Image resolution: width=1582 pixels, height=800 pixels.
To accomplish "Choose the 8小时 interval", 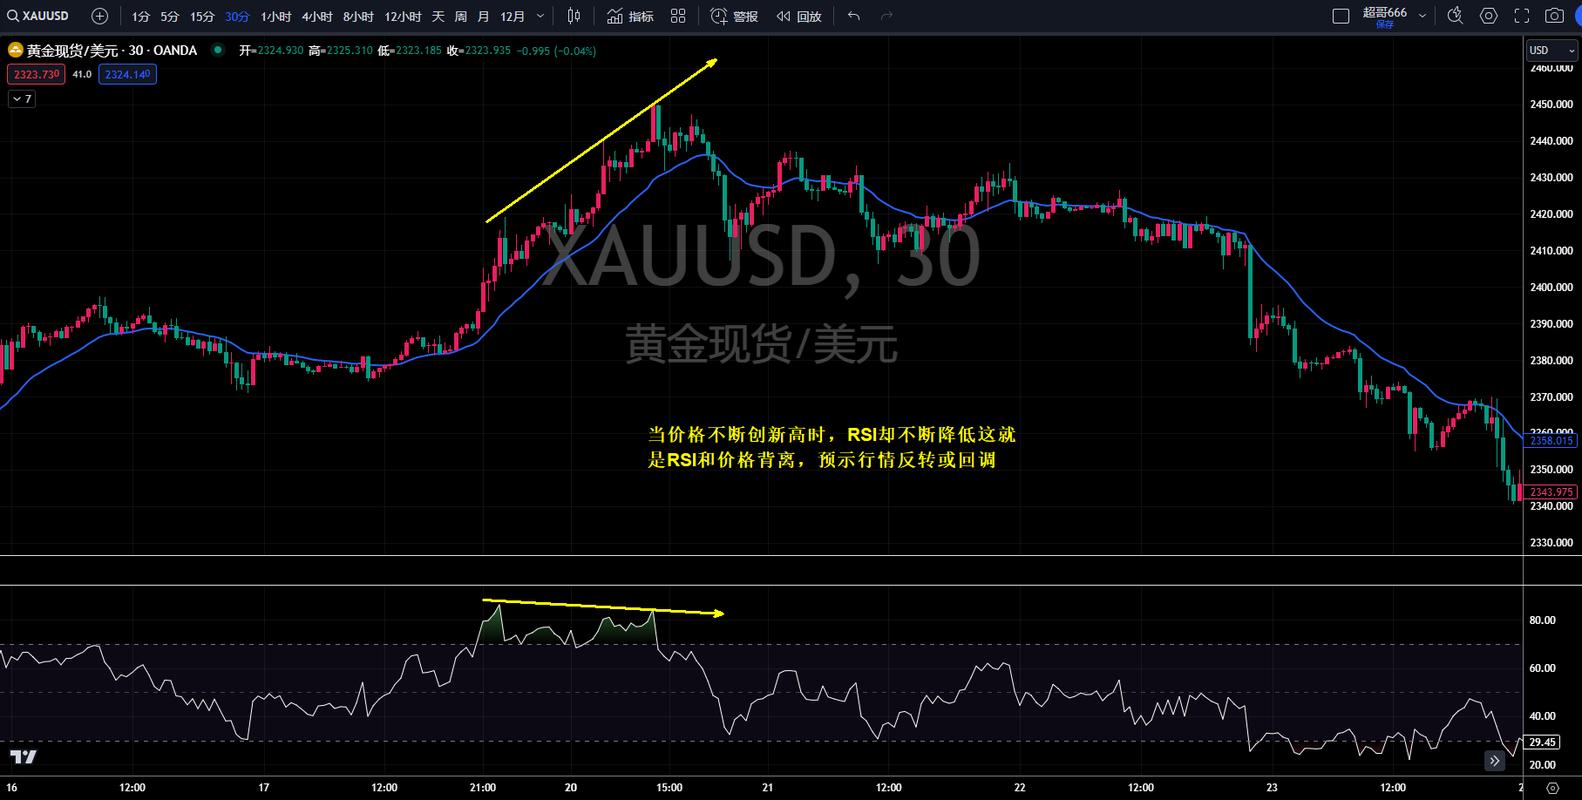I will (x=358, y=16).
